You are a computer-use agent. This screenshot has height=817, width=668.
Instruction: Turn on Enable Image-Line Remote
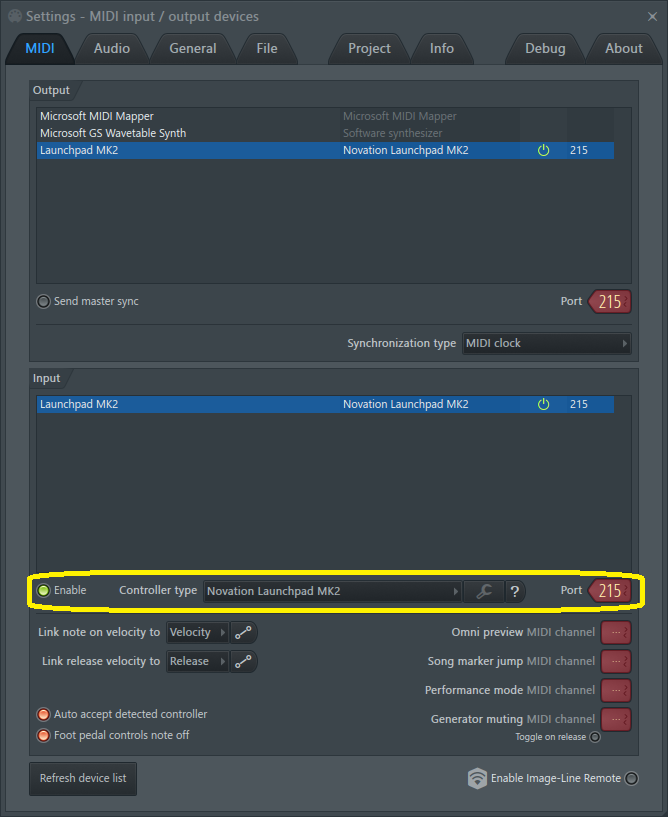(x=632, y=778)
